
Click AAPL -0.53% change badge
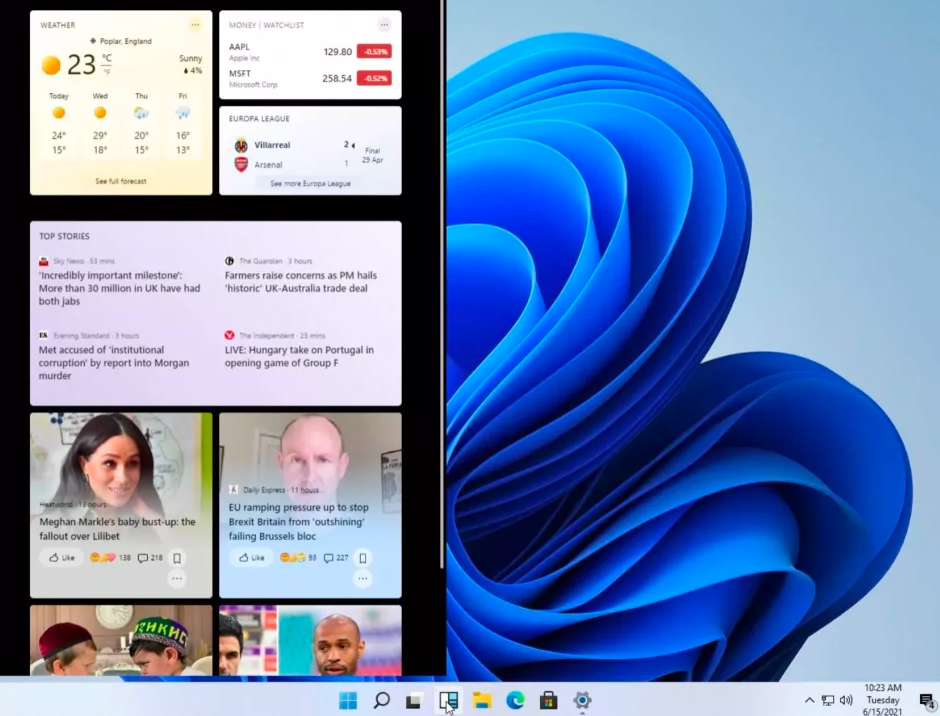click(375, 52)
